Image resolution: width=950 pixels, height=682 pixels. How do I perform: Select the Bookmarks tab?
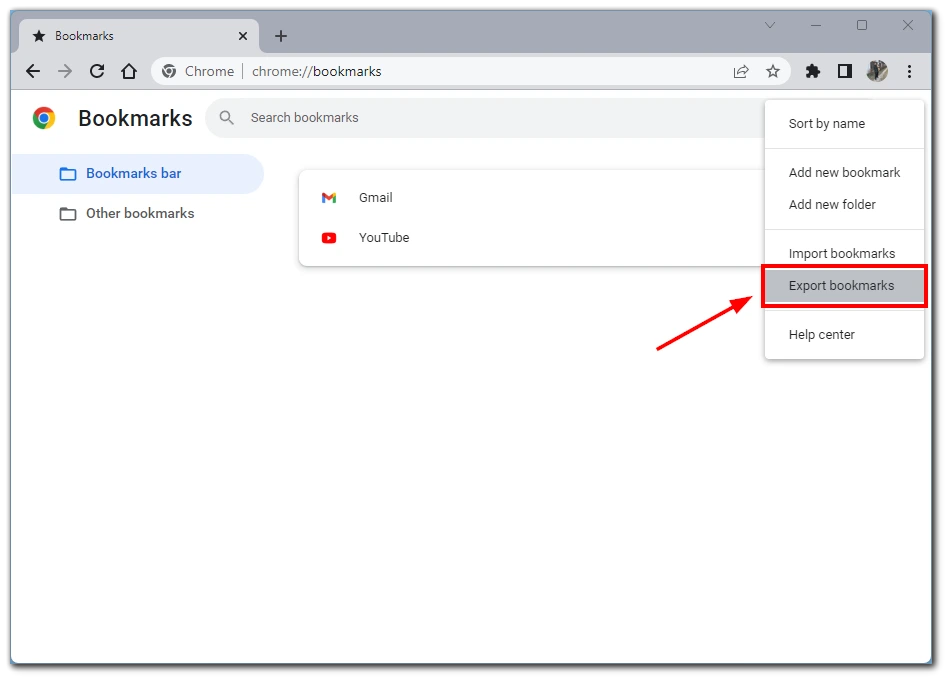(139, 36)
